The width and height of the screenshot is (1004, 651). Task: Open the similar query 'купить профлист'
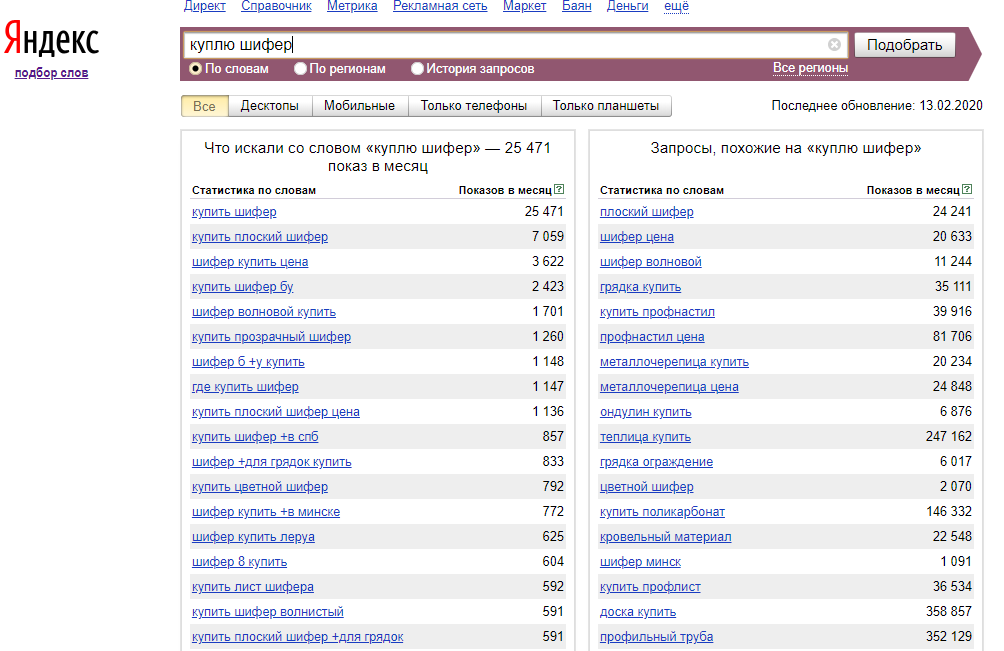650,586
